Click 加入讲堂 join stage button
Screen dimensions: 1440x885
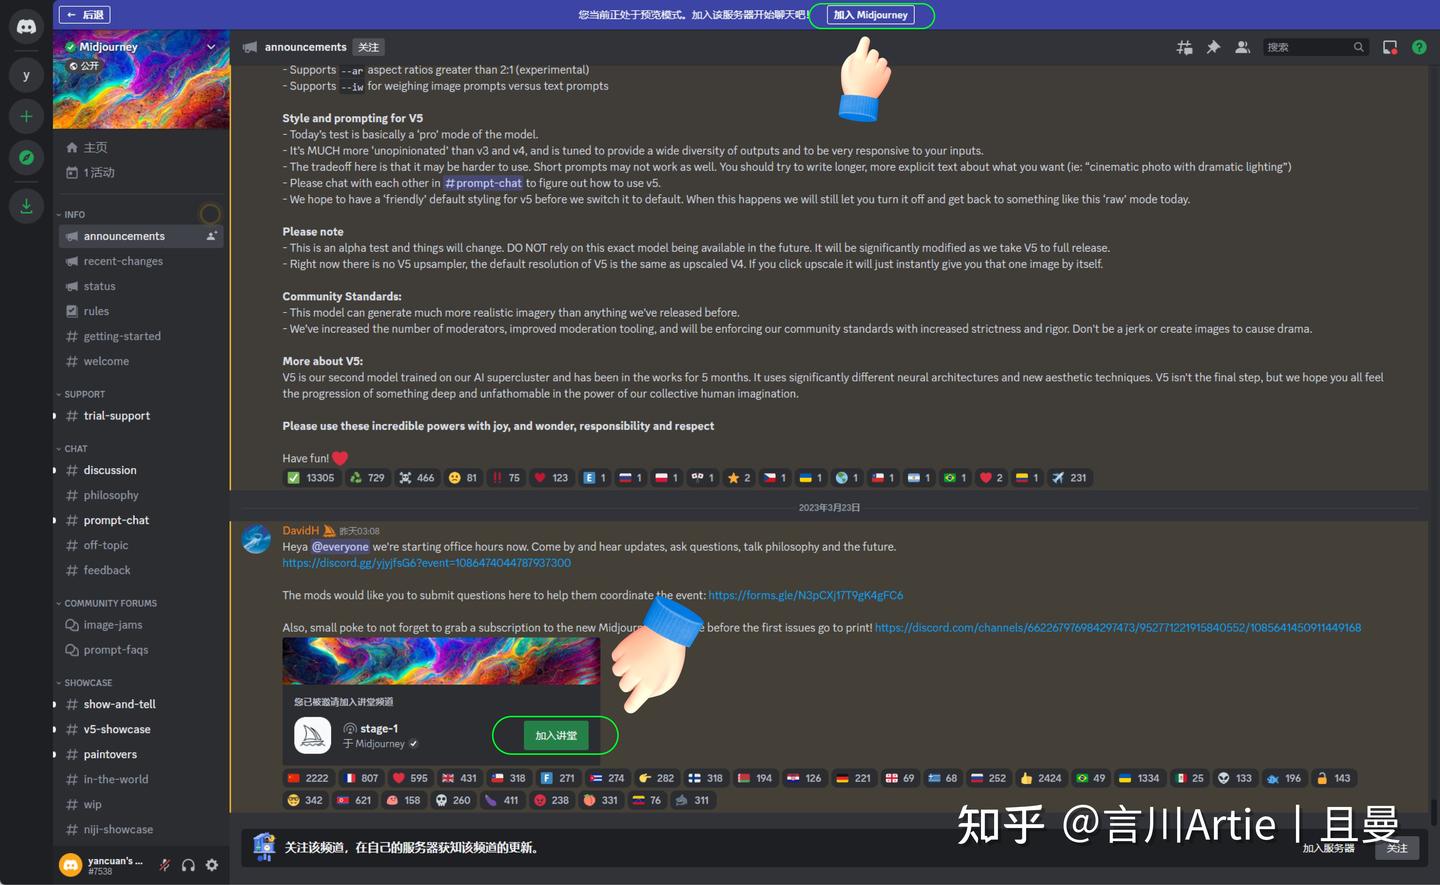tap(556, 736)
